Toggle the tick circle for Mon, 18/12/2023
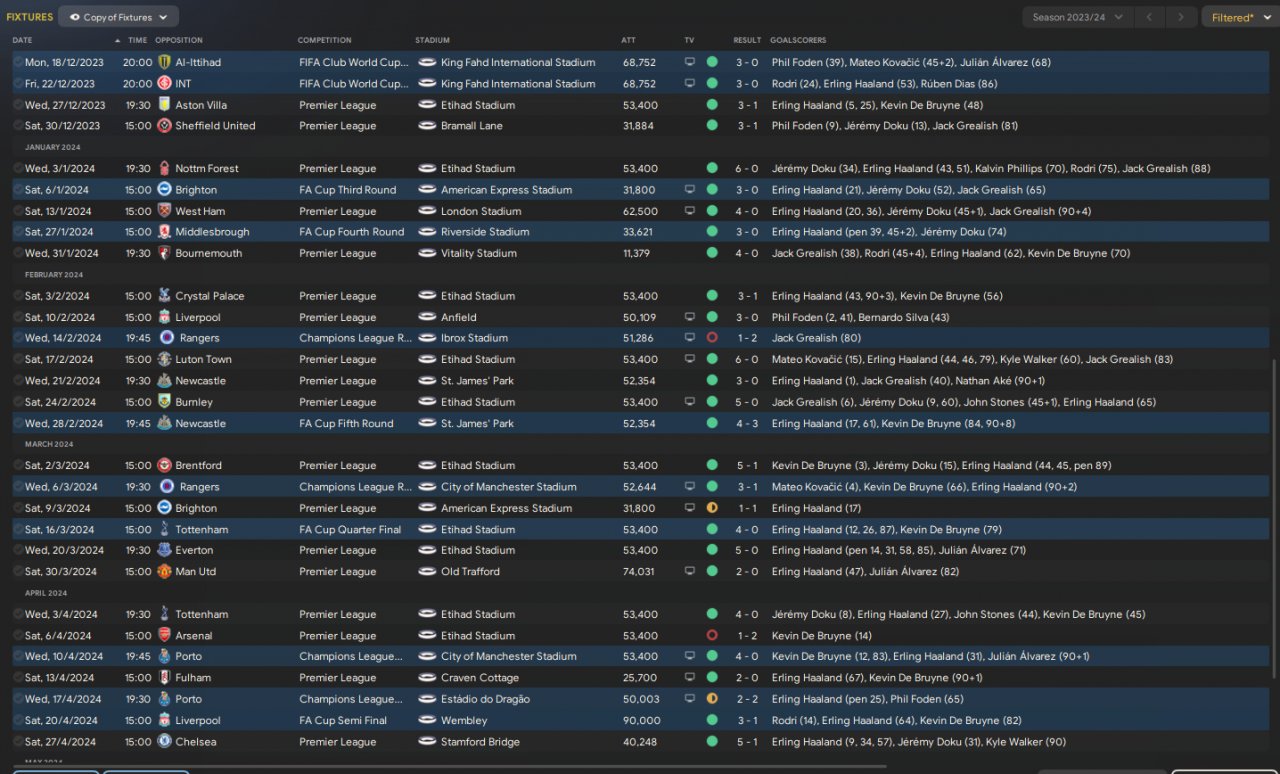The image size is (1280, 774). pyautogui.click(x=18, y=62)
